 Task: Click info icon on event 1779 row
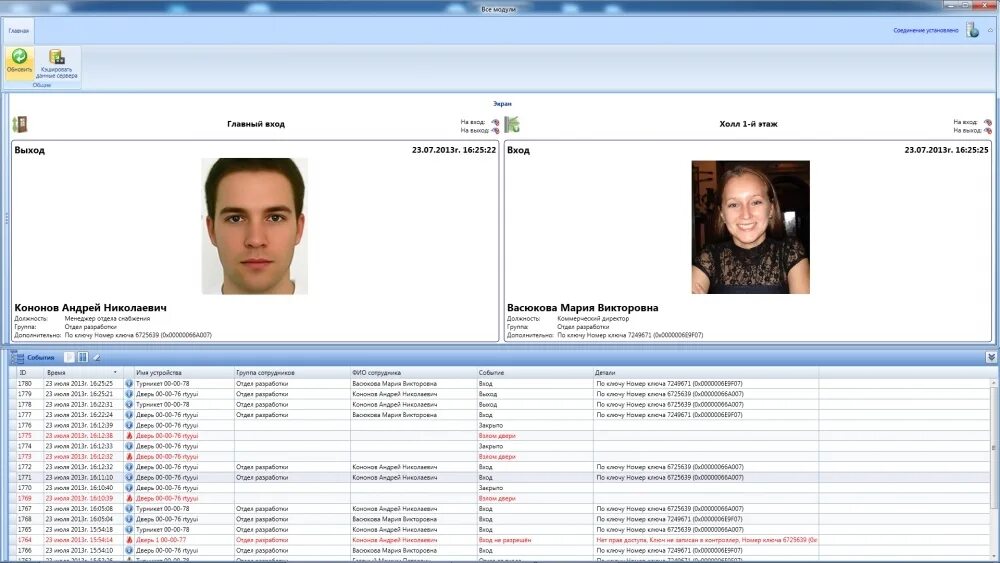click(129, 394)
